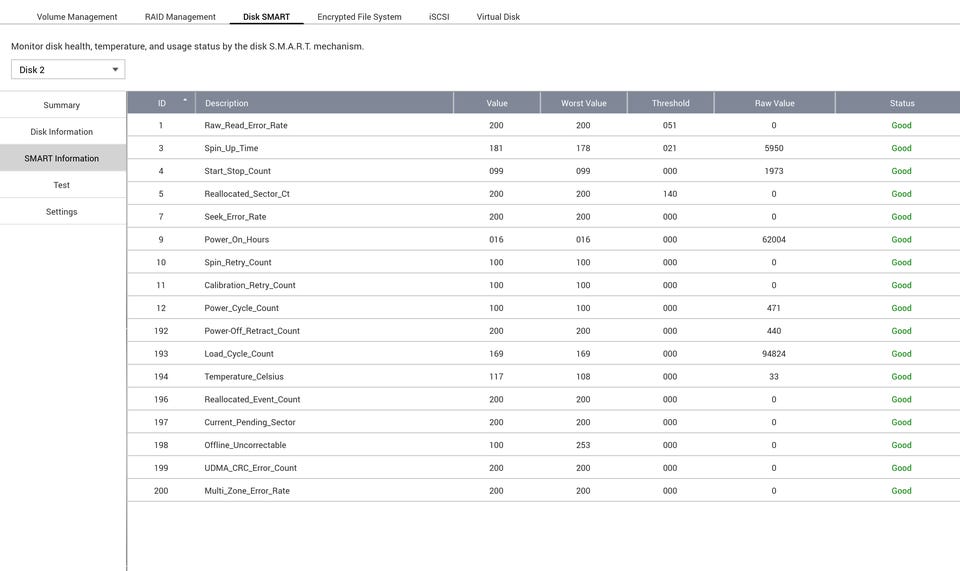
Task: Sort by the Worst Value column
Action: point(583,103)
